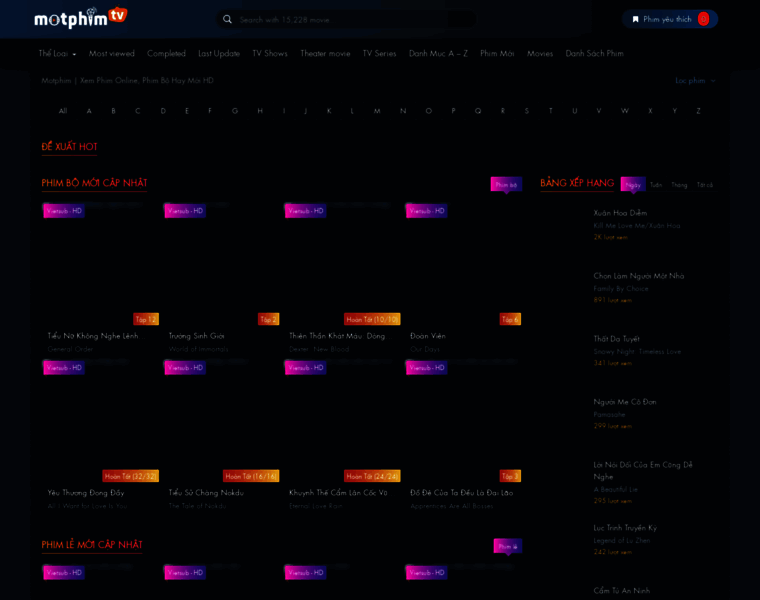
Task: Filter movies by letter M
Action: (377, 111)
